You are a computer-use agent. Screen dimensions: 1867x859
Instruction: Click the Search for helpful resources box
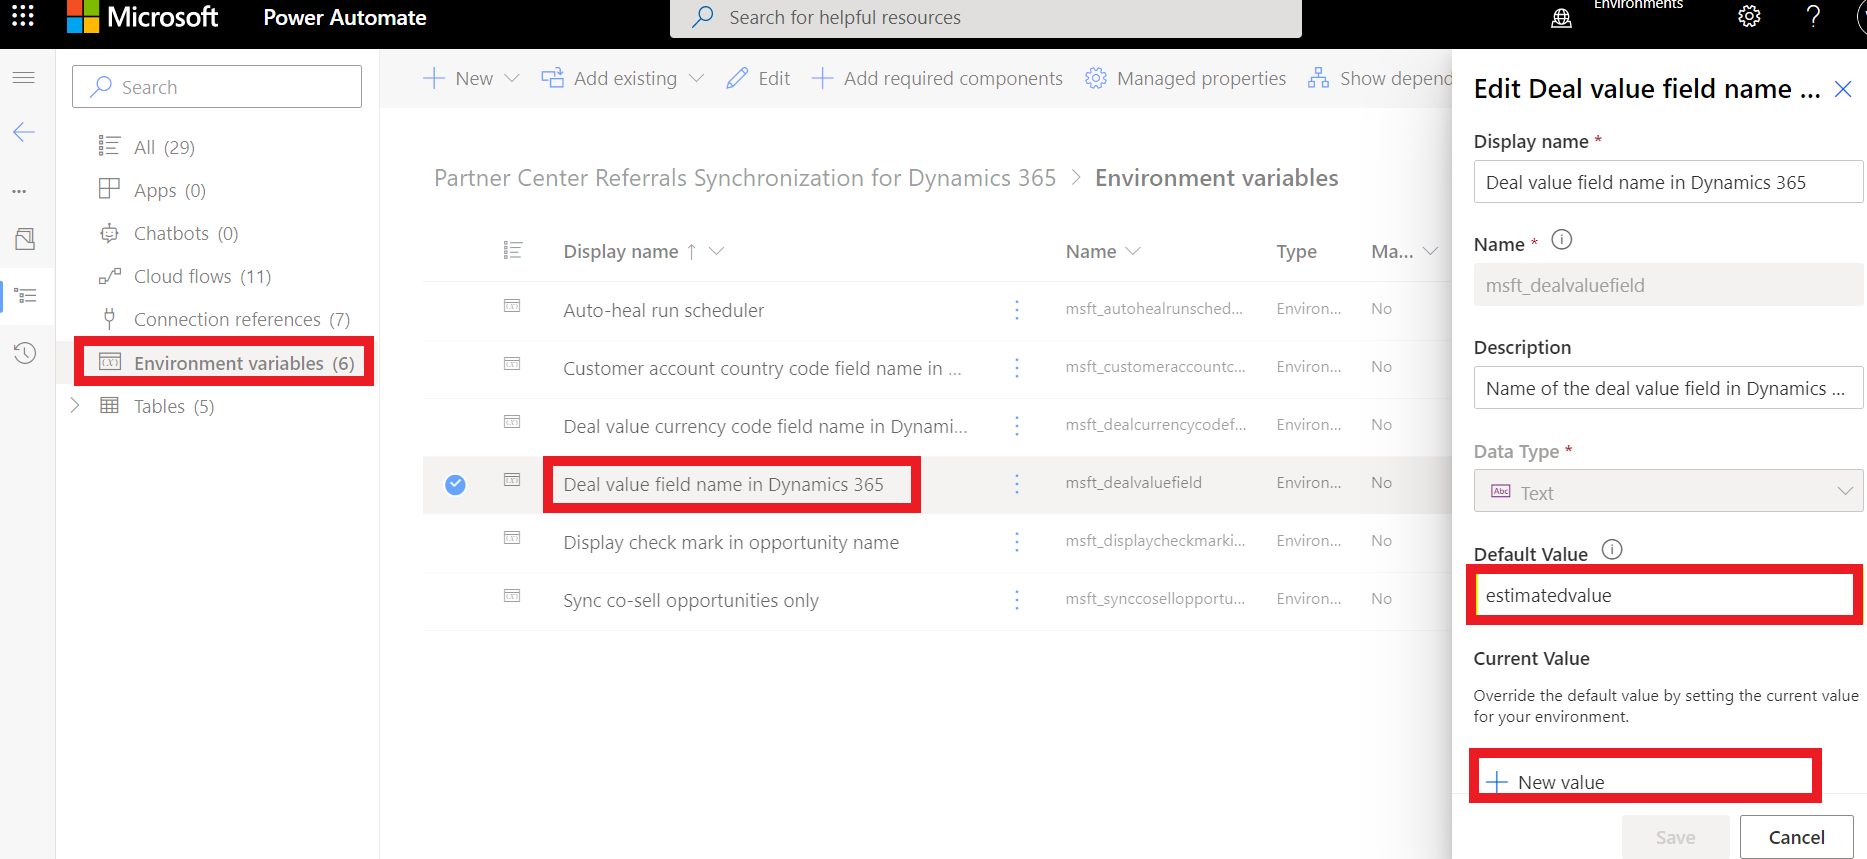point(986,17)
